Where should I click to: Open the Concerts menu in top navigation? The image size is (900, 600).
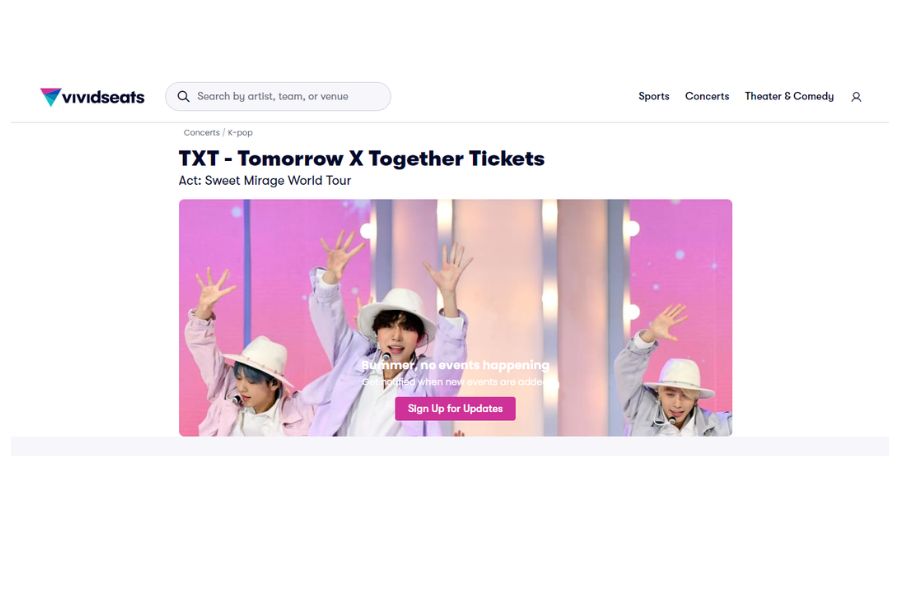pos(707,96)
